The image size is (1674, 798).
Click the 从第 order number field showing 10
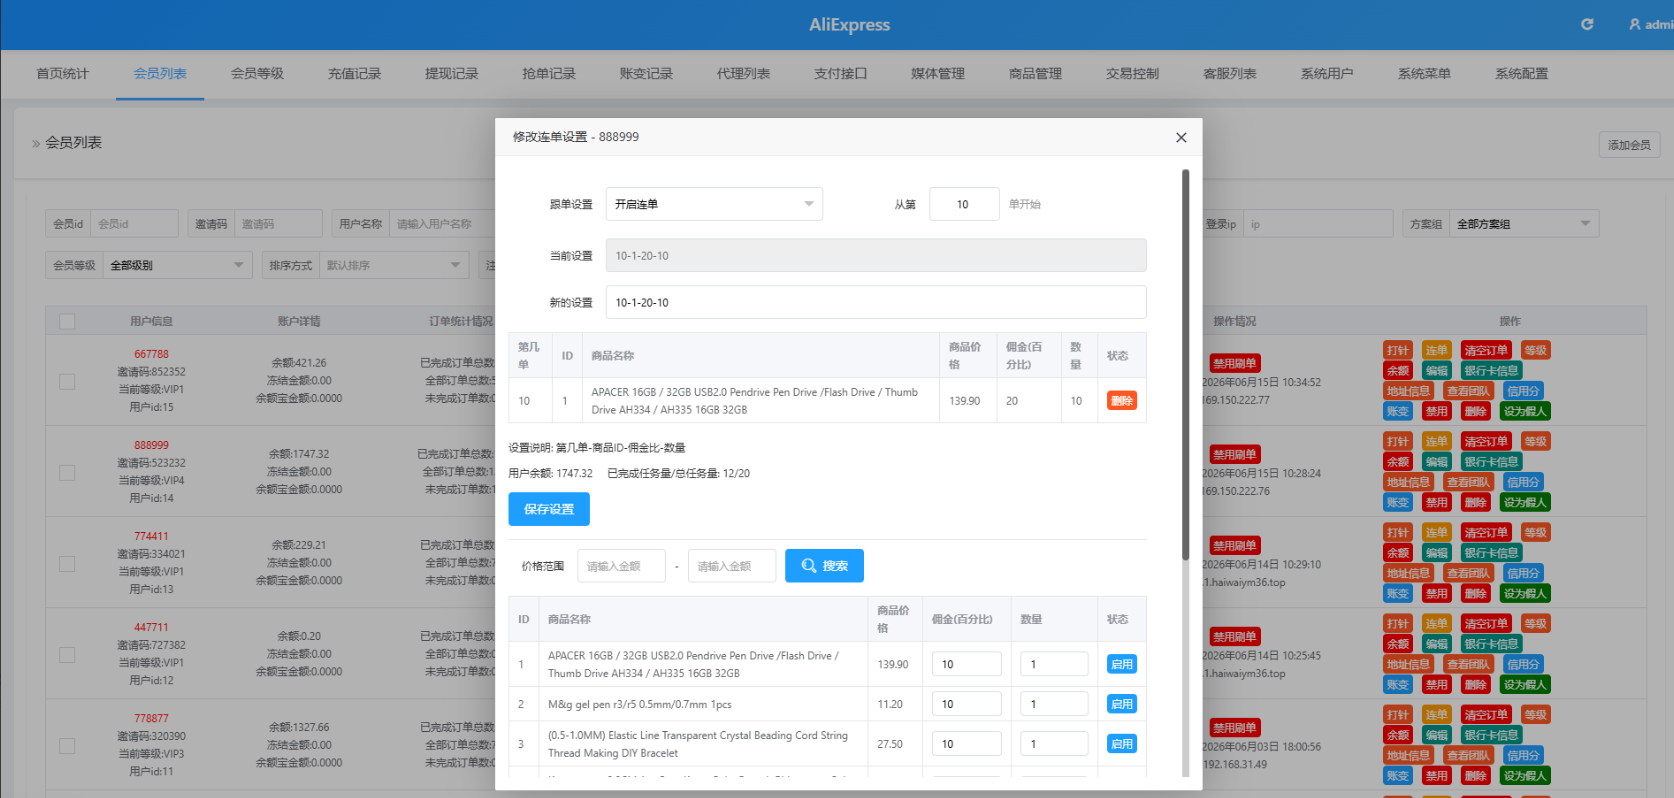[964, 204]
